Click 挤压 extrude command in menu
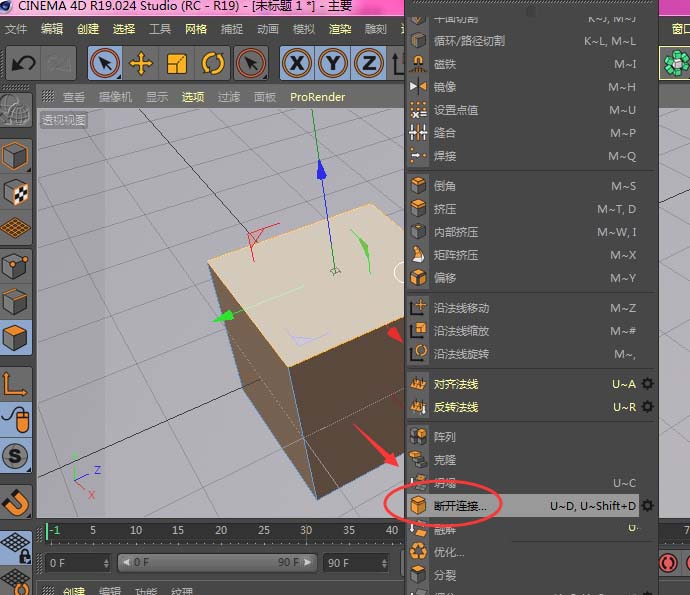Image resolution: width=690 pixels, height=595 pixels. click(x=445, y=209)
